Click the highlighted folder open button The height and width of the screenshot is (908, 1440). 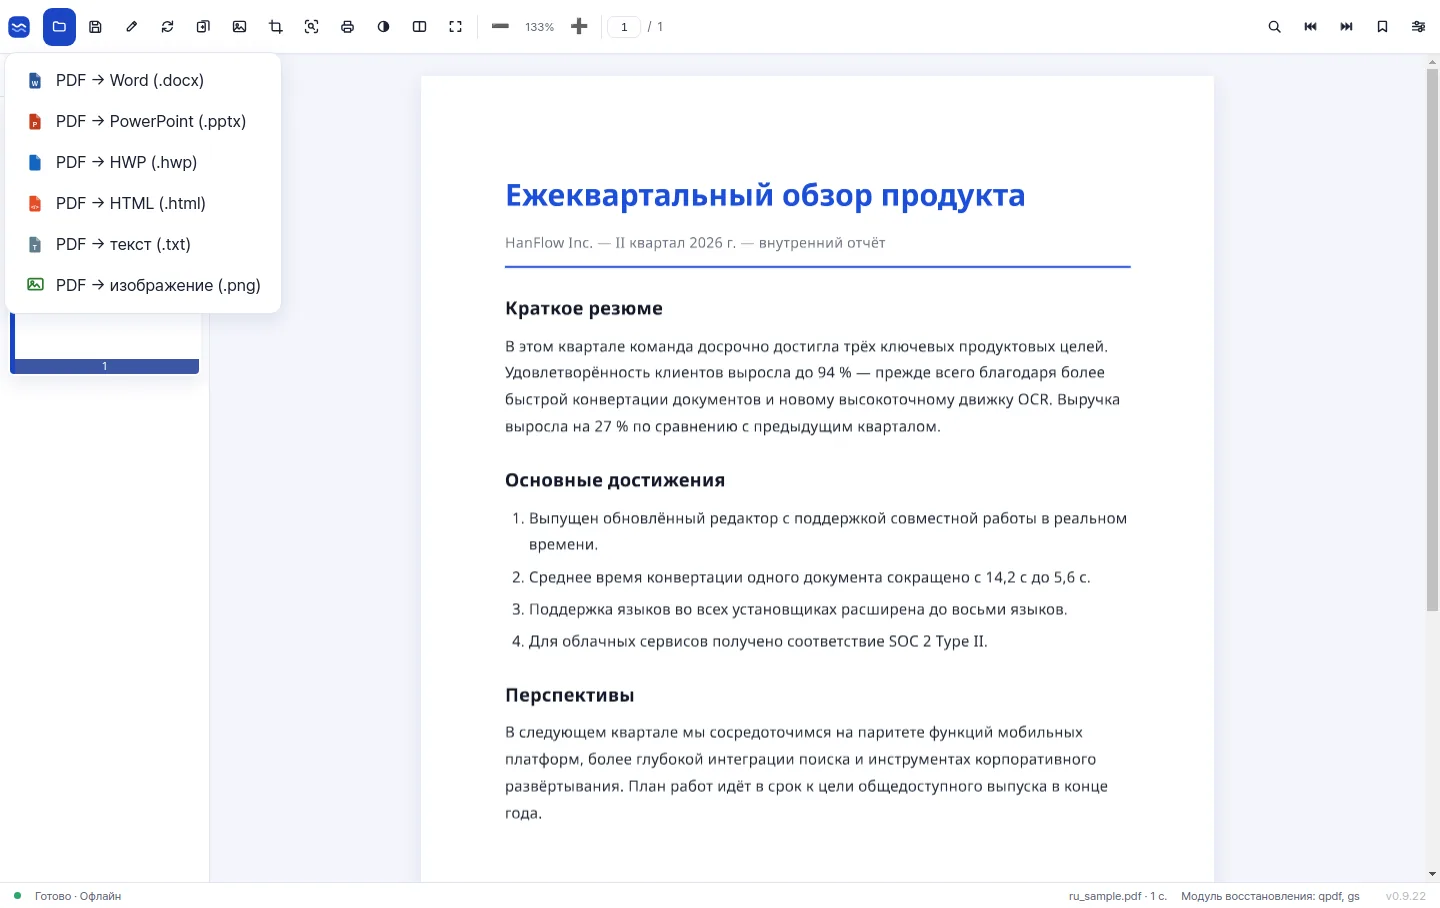[59, 27]
